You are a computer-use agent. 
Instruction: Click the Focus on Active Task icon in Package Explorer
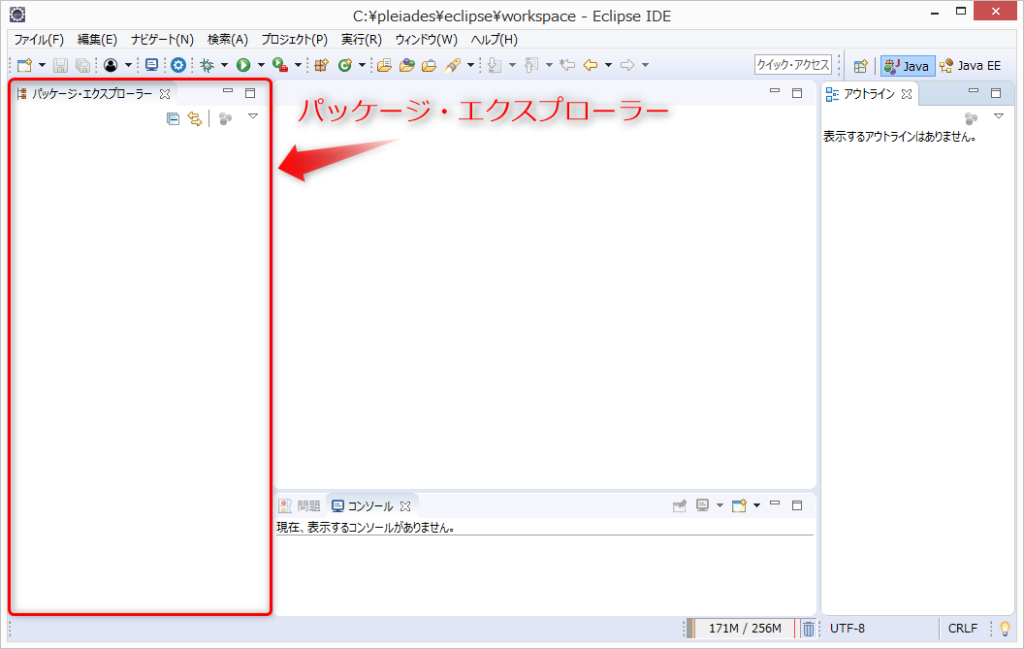pos(225,119)
